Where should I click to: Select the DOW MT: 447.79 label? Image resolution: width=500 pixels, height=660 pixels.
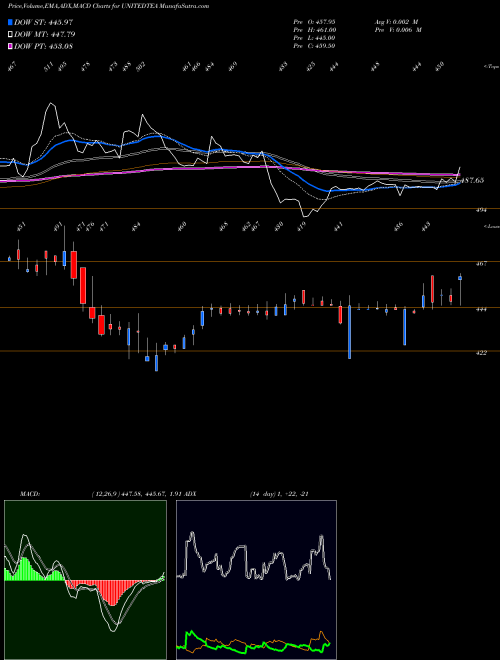pos(45,34)
